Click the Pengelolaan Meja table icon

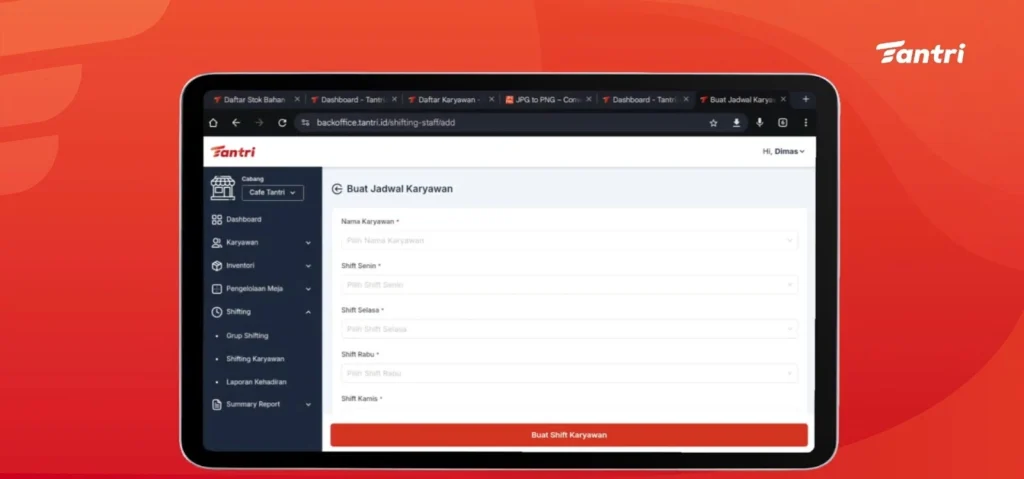(217, 289)
